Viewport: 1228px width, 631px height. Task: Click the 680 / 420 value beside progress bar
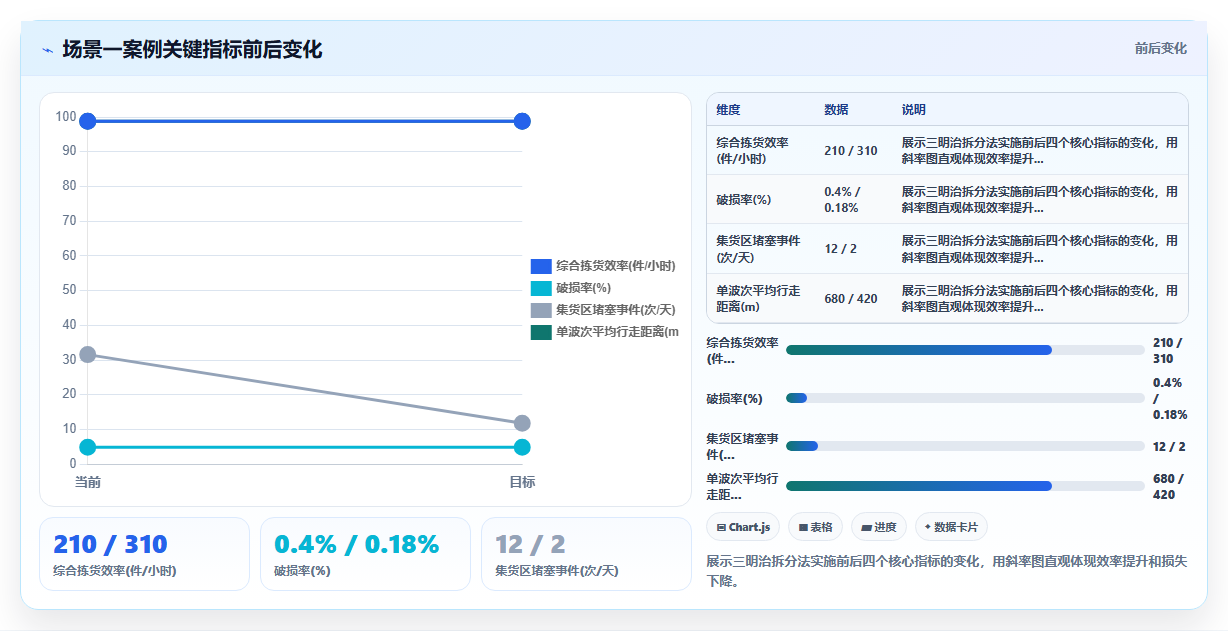click(1169, 486)
